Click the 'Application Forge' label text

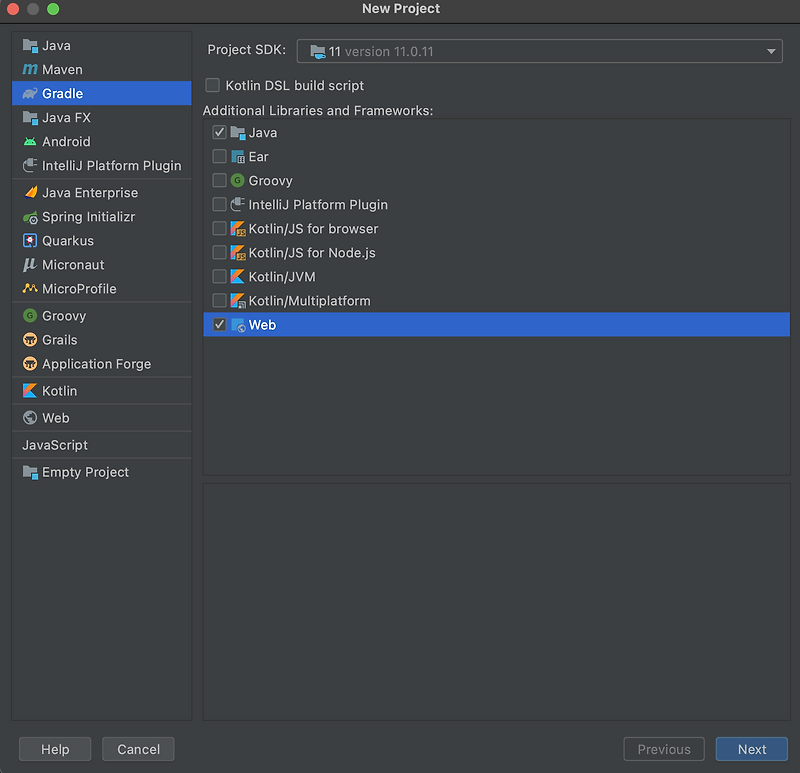[x=96, y=364]
